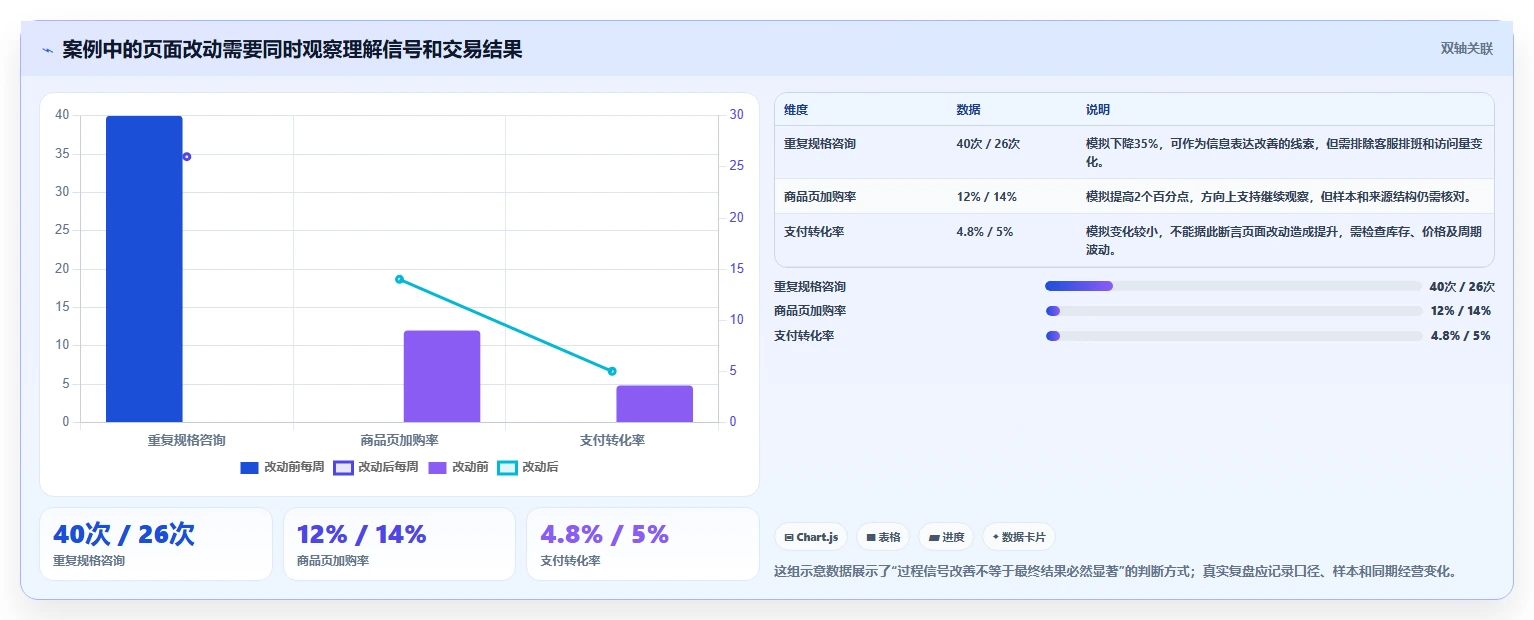Click the 重复规格咨询 progress bar
Image resolution: width=1534 pixels, height=620 pixels.
(x=1233, y=286)
